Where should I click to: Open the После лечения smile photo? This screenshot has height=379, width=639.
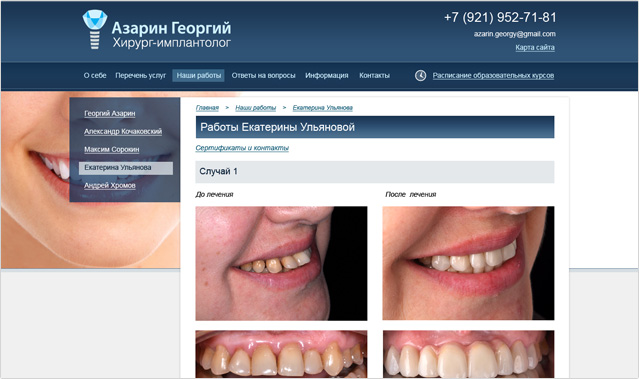pos(468,263)
